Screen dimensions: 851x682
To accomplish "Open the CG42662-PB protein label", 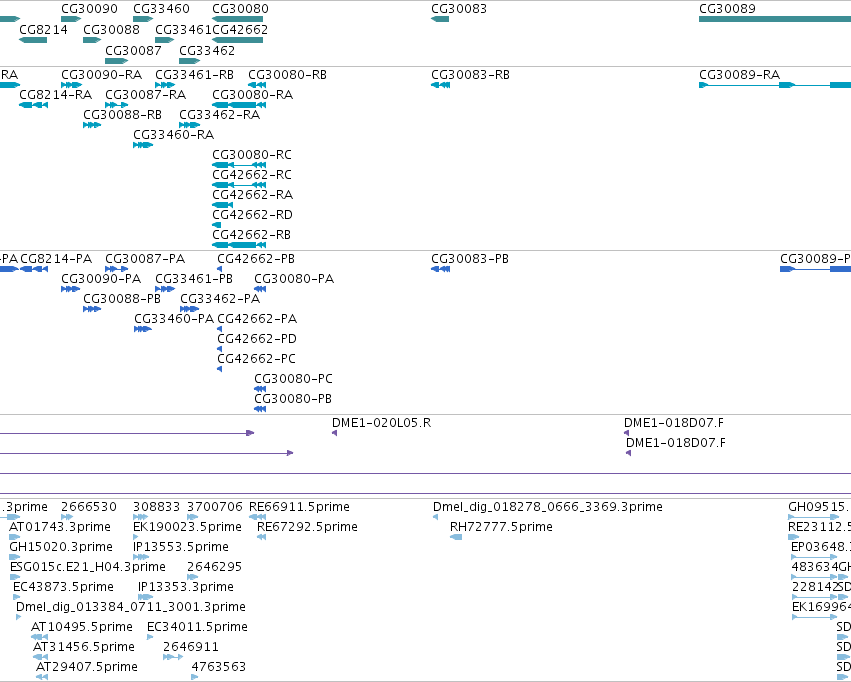I will coord(256,259).
